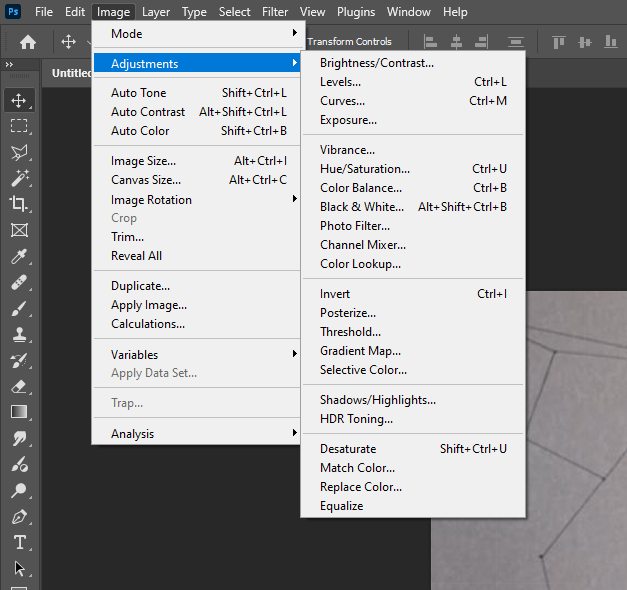The image size is (627, 590).
Task: Open the Filter menu
Action: point(275,12)
